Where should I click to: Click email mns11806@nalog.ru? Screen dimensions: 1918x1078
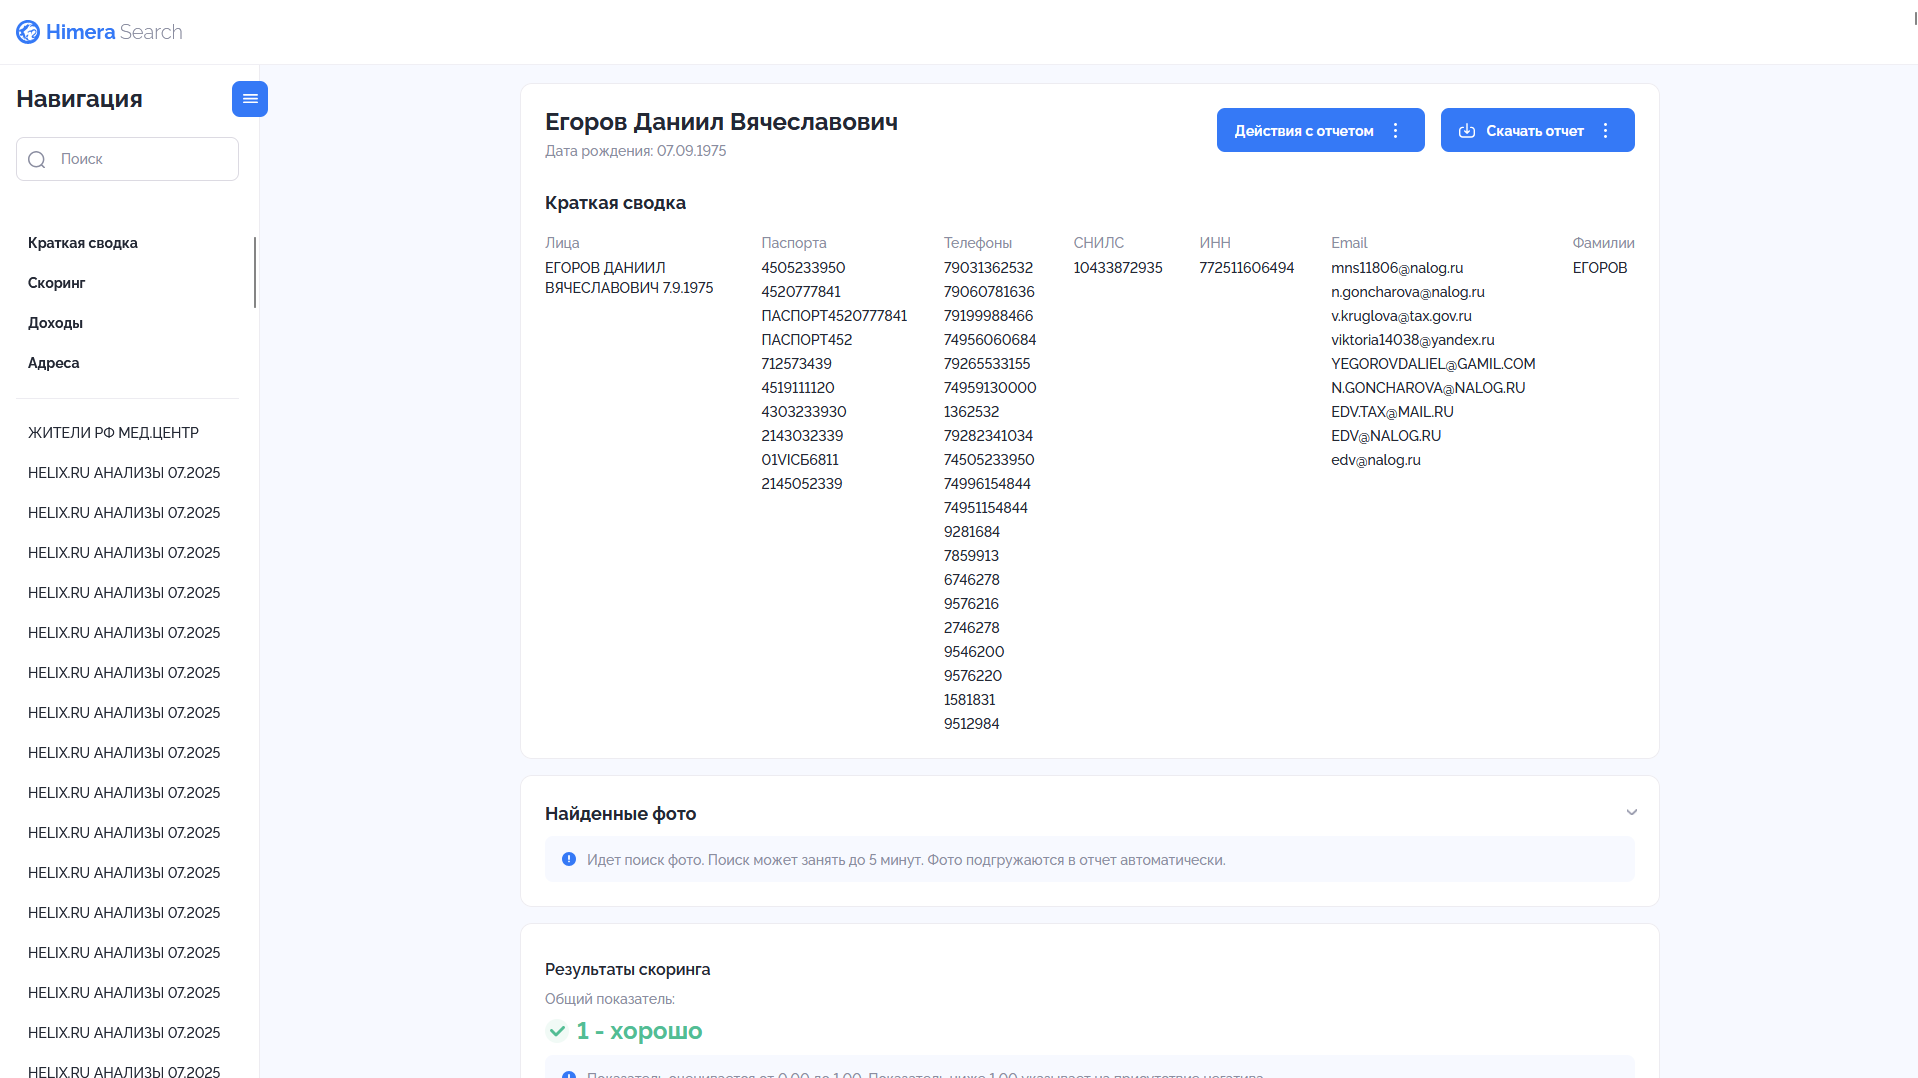coord(1397,268)
